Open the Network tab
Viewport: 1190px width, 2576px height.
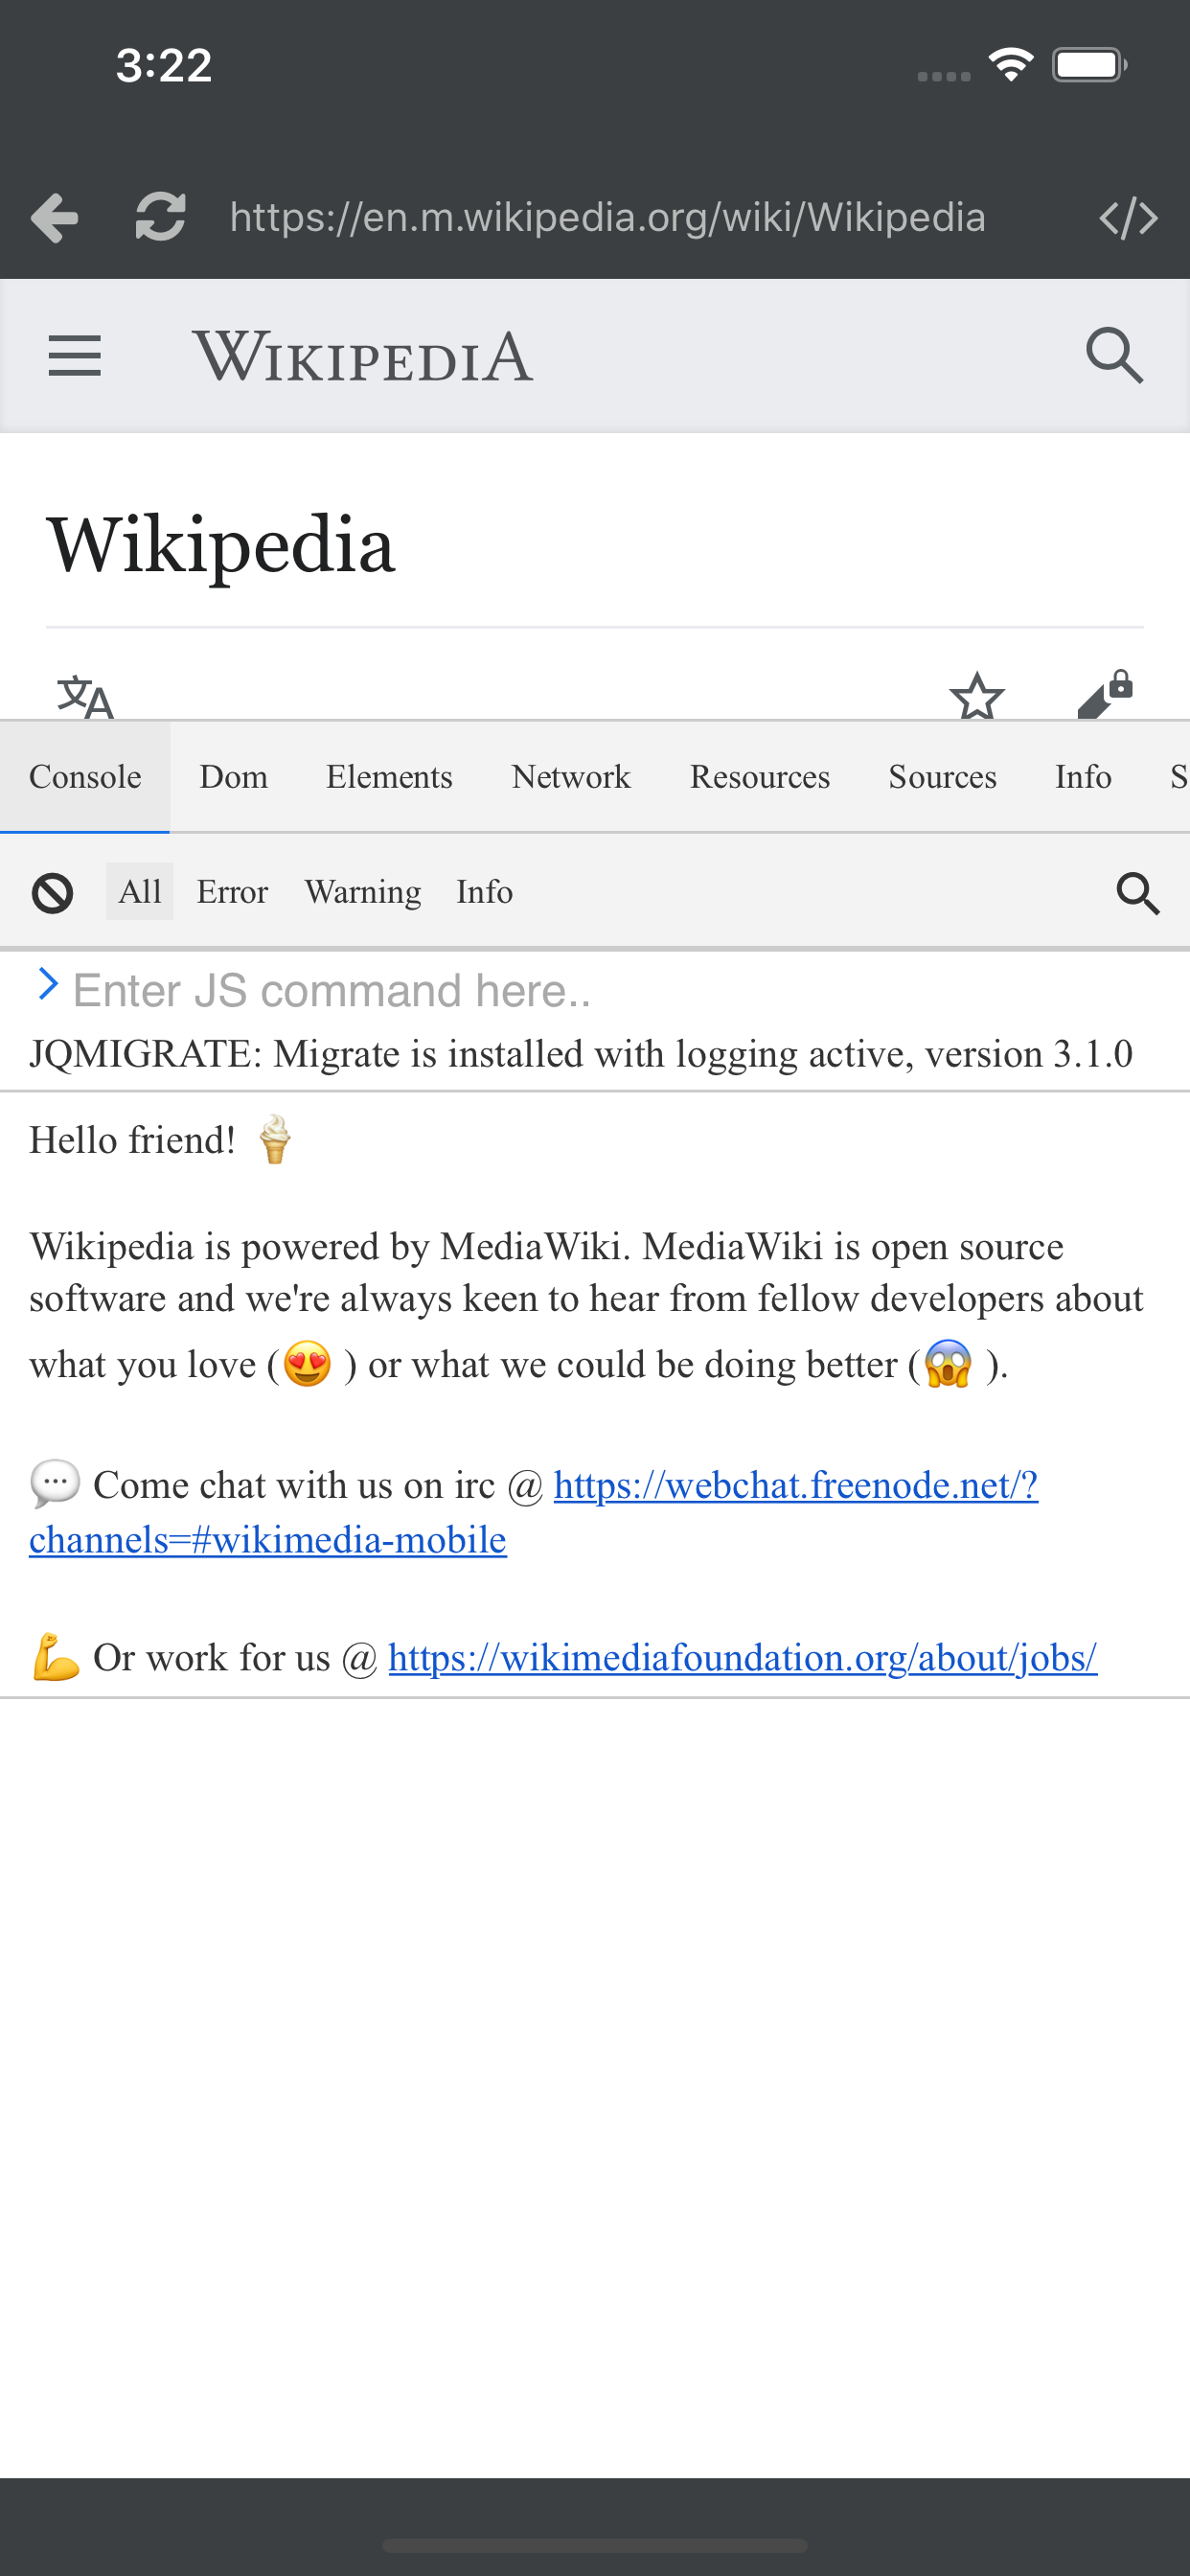click(571, 777)
